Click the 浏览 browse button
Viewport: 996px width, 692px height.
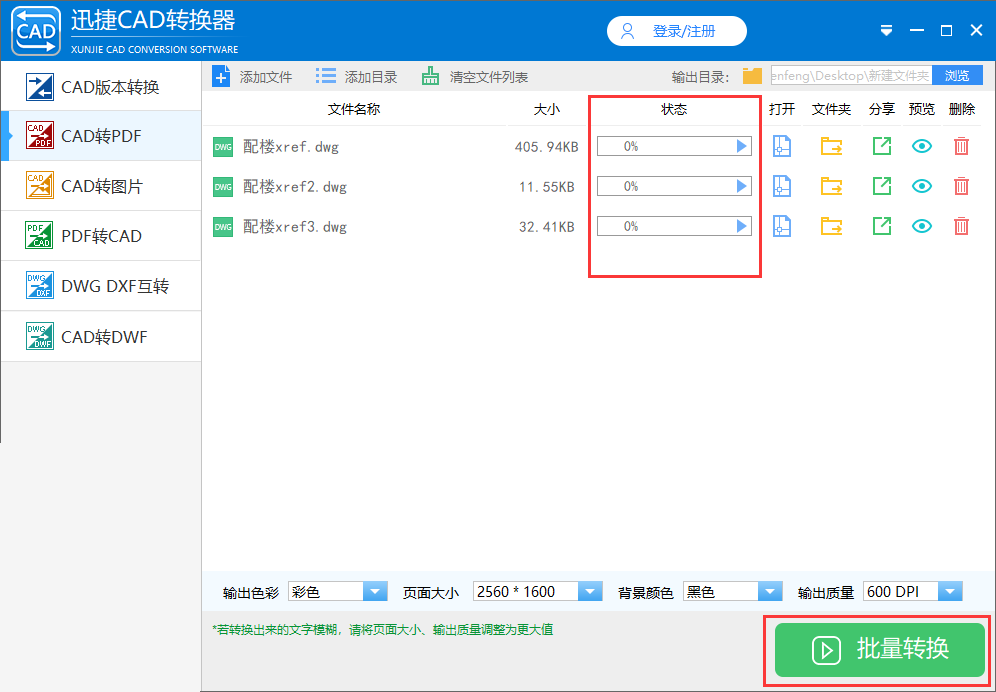point(957,76)
